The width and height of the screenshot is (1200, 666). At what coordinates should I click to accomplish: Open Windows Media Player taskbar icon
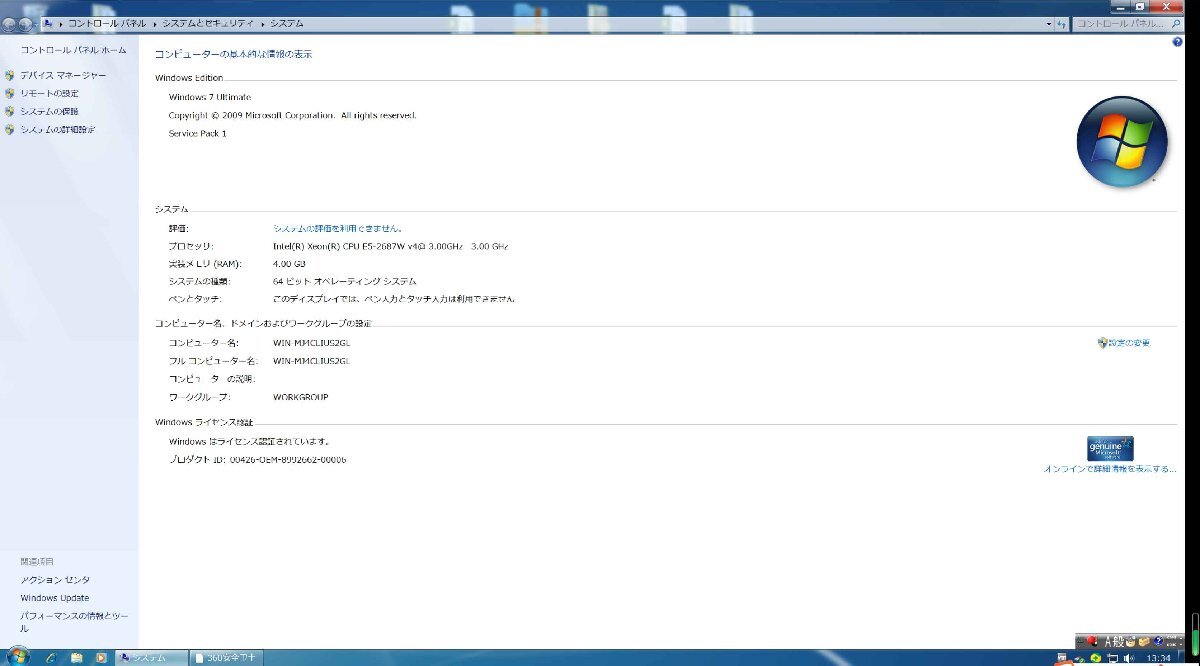tap(101, 657)
